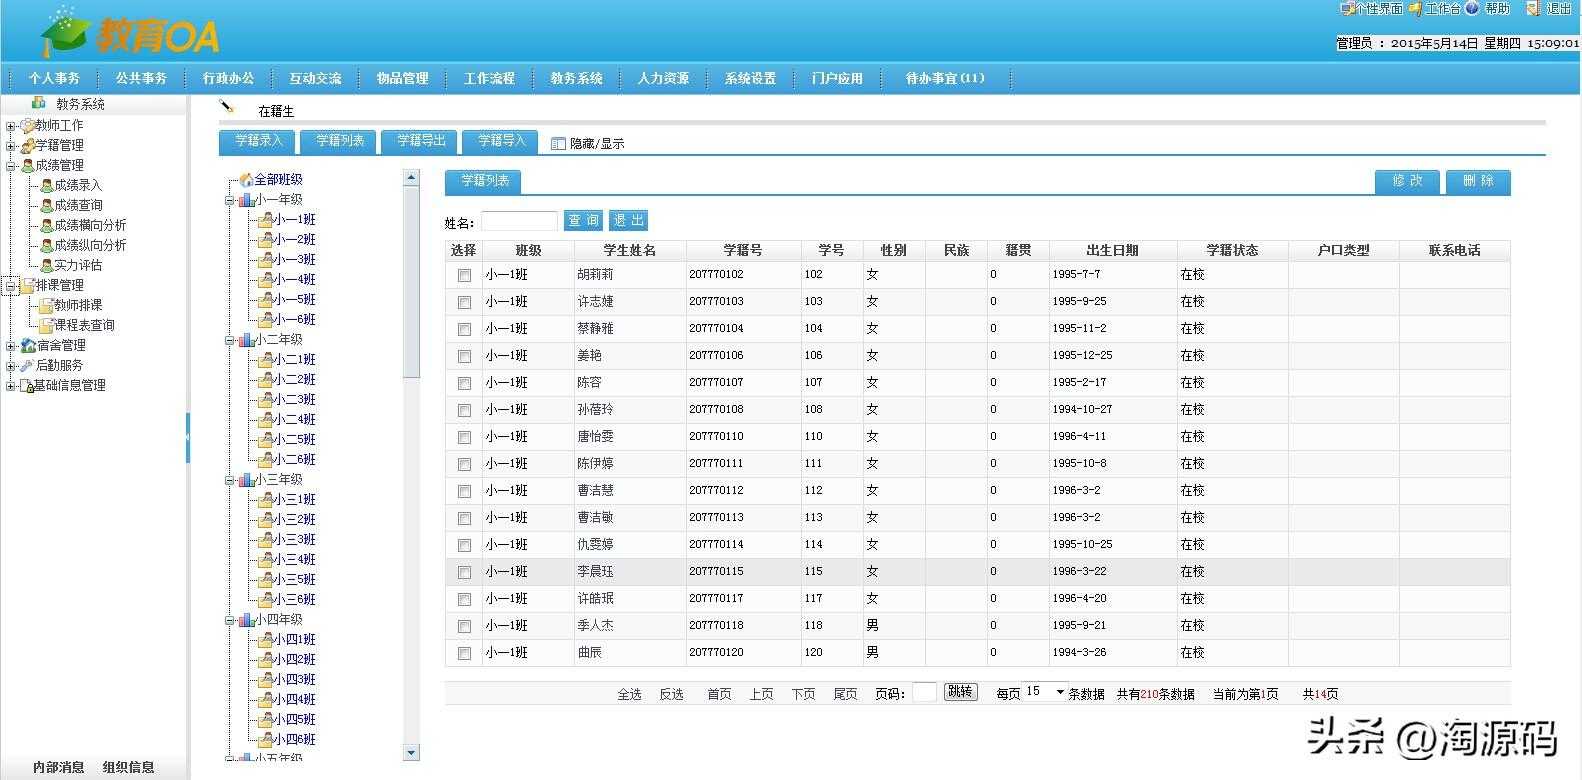This screenshot has height=780, width=1582.
Task: Click the 成绩录入 person icon
Action: (x=46, y=185)
